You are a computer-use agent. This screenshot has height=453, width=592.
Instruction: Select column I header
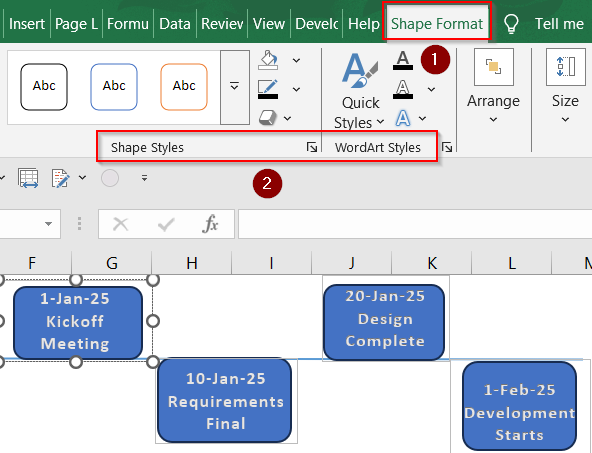coord(271,263)
